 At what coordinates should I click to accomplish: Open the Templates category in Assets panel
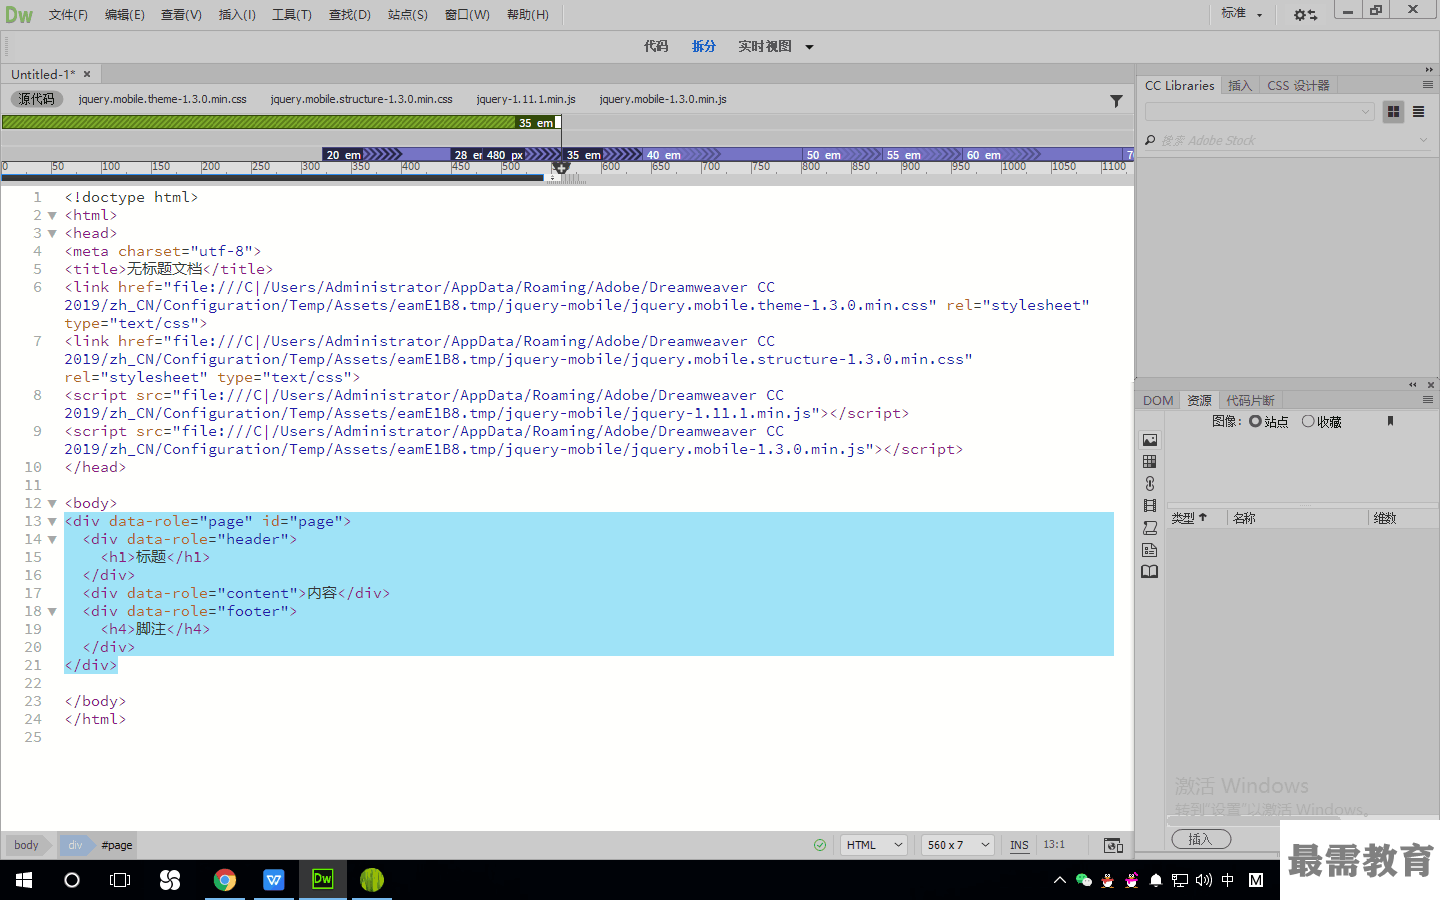tap(1150, 550)
